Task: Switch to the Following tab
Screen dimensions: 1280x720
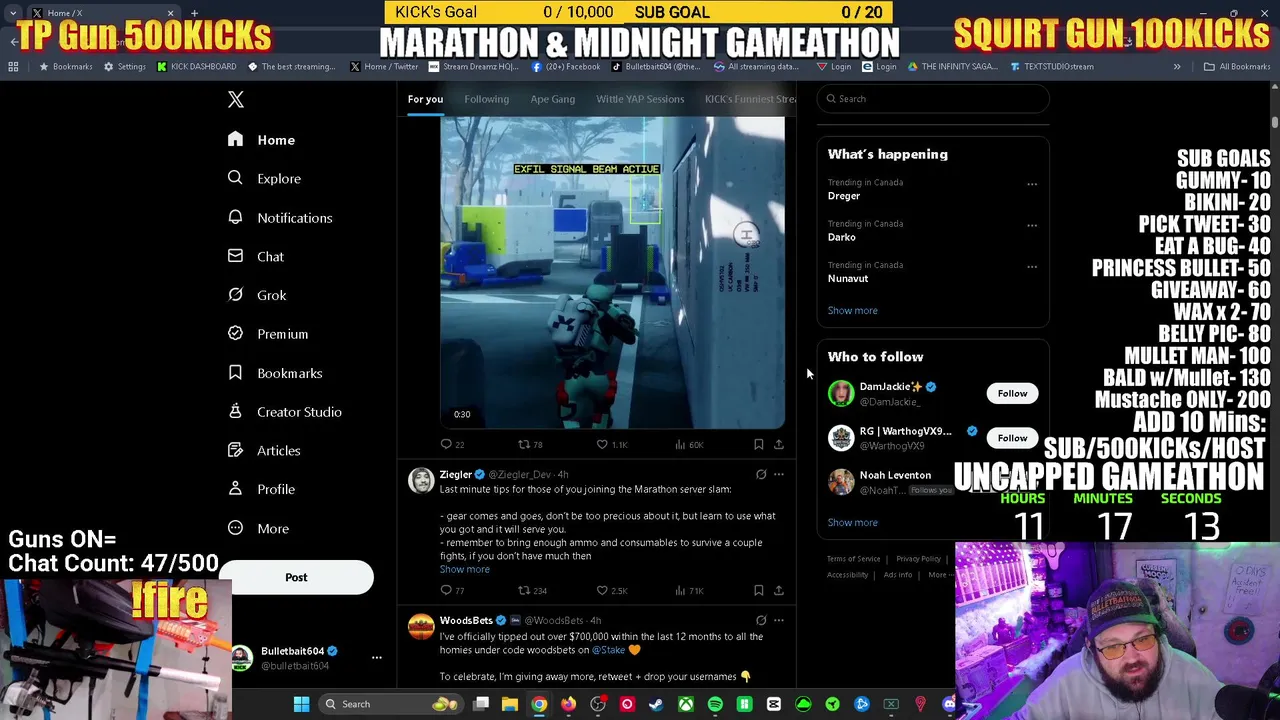Action: pos(486,99)
